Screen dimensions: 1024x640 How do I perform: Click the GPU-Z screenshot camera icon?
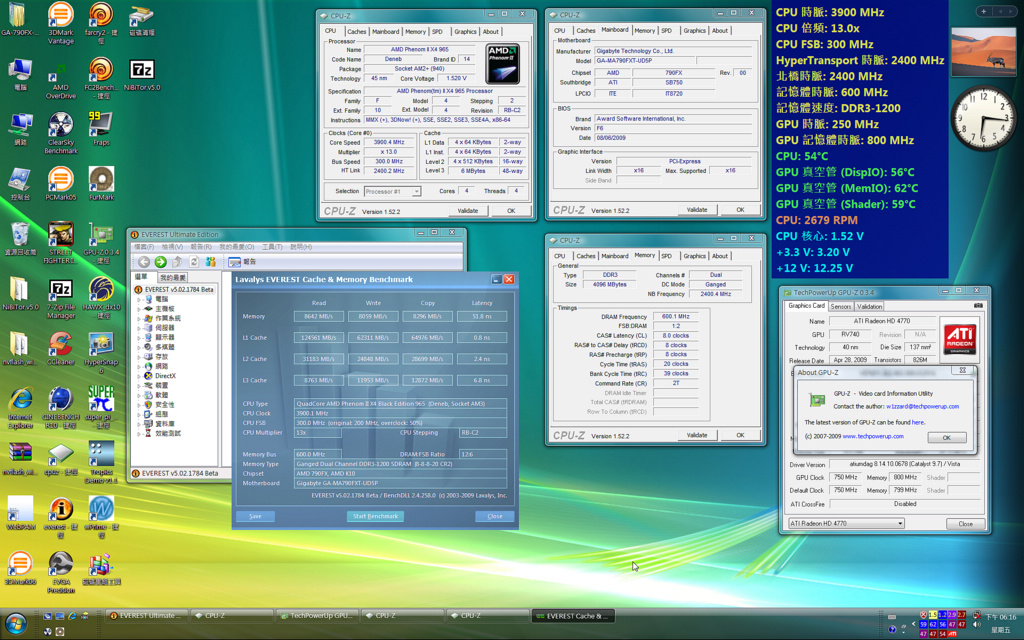pos(978,306)
